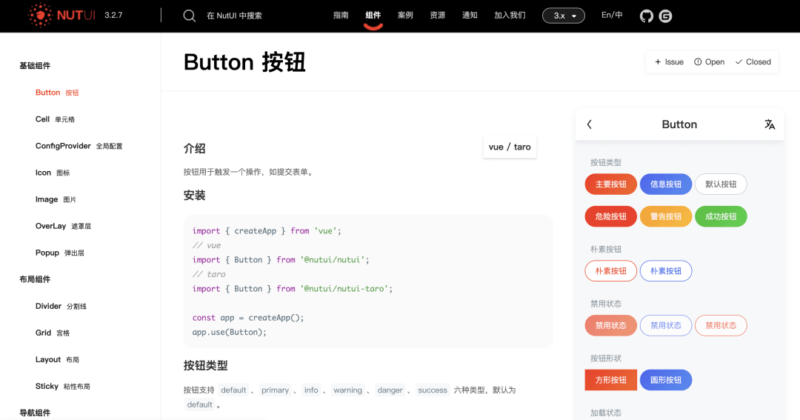800x420 pixels.
Task: Click the back arrow in Button preview
Action: pos(589,124)
